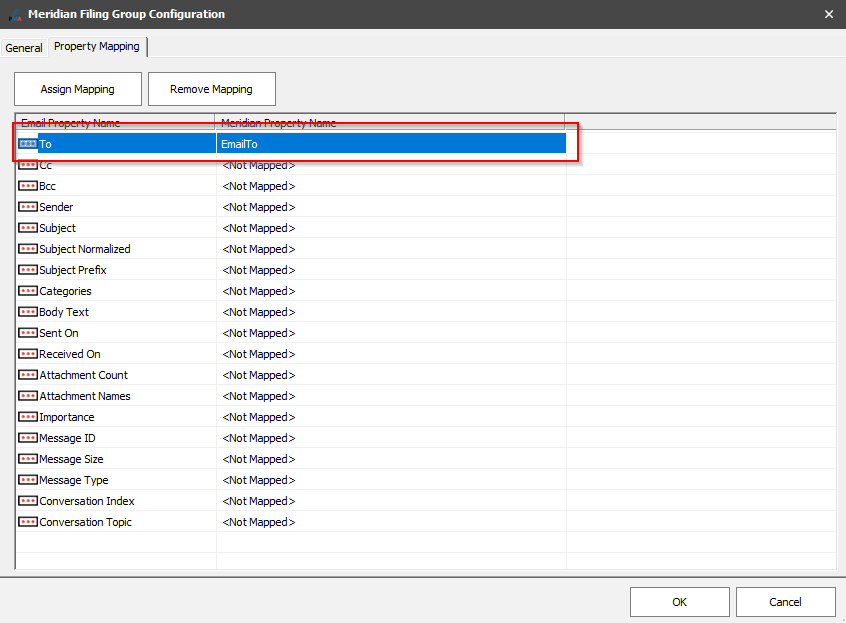The image size is (846, 623).
Task: Click the Meridian app icon in title bar
Action: [15, 15]
